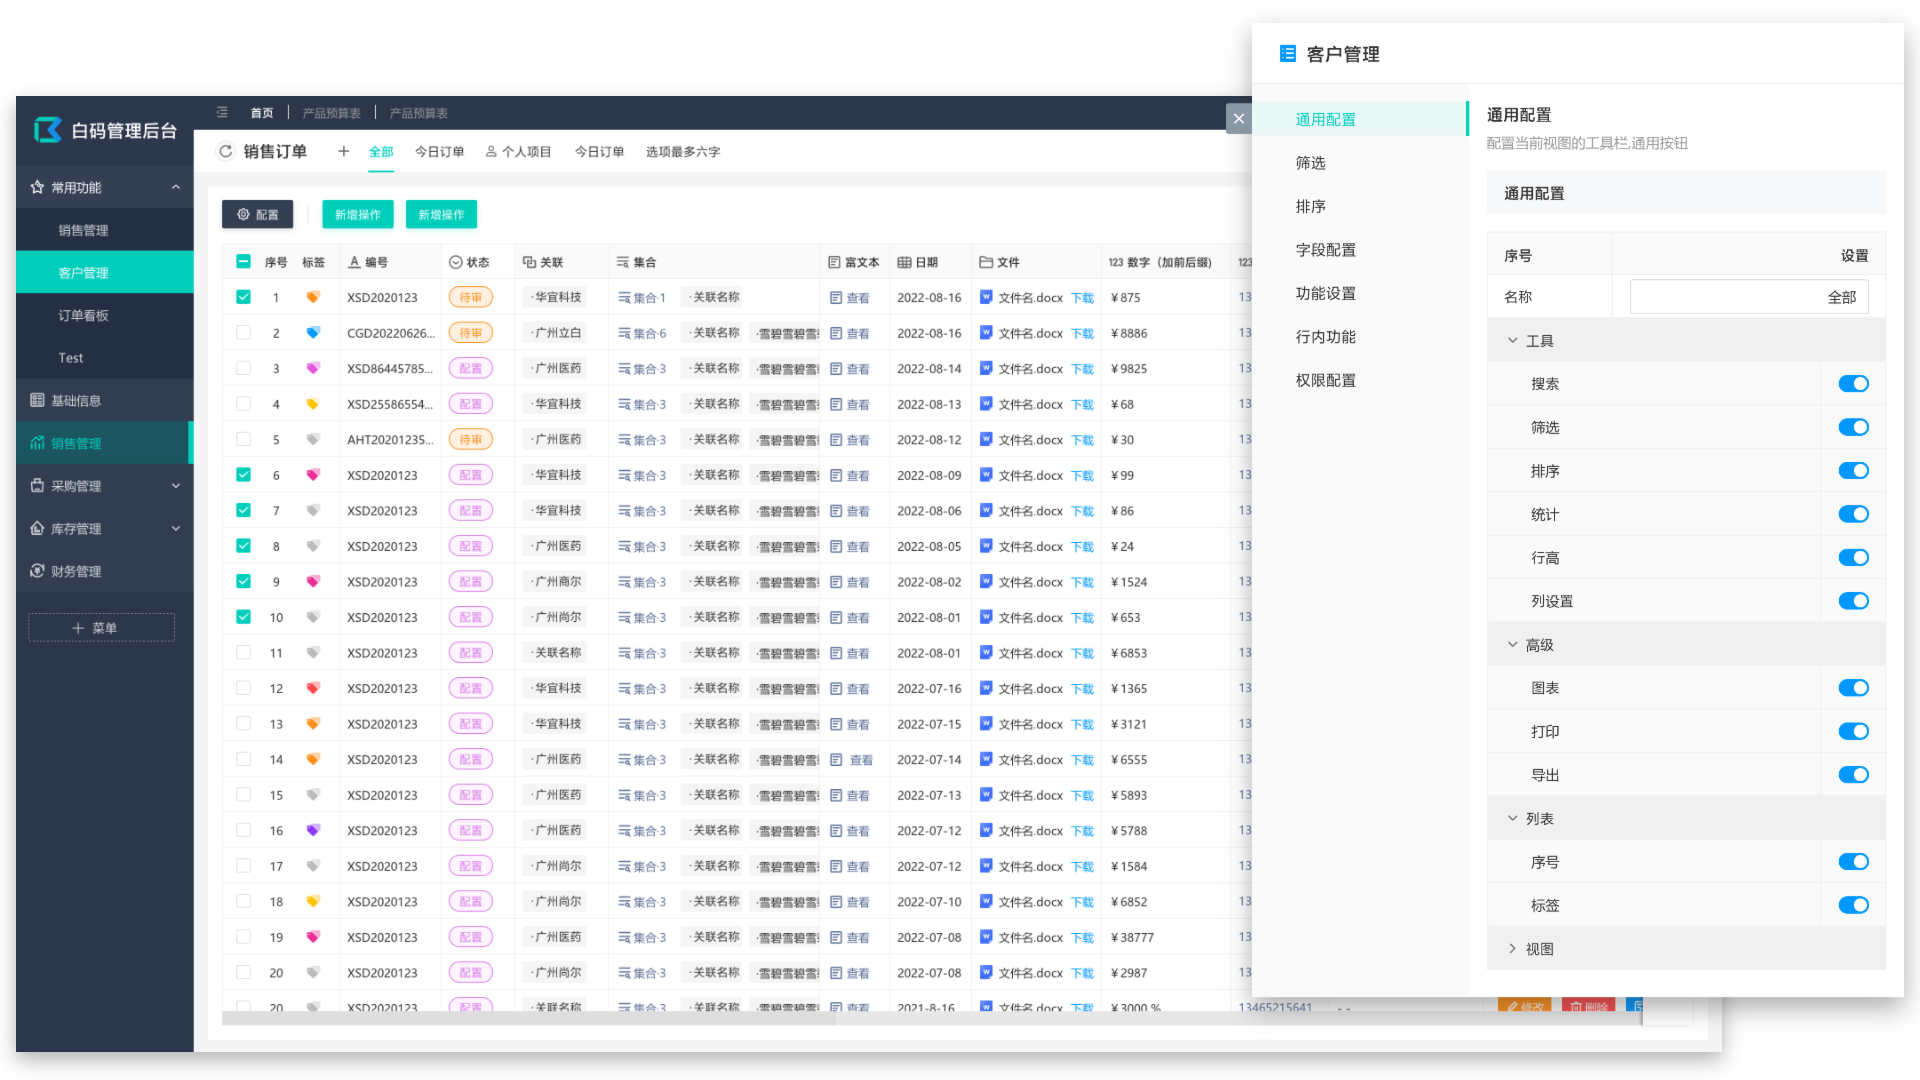Click the 状态 column header icon
The width and height of the screenshot is (1920, 1080).
pos(456,262)
